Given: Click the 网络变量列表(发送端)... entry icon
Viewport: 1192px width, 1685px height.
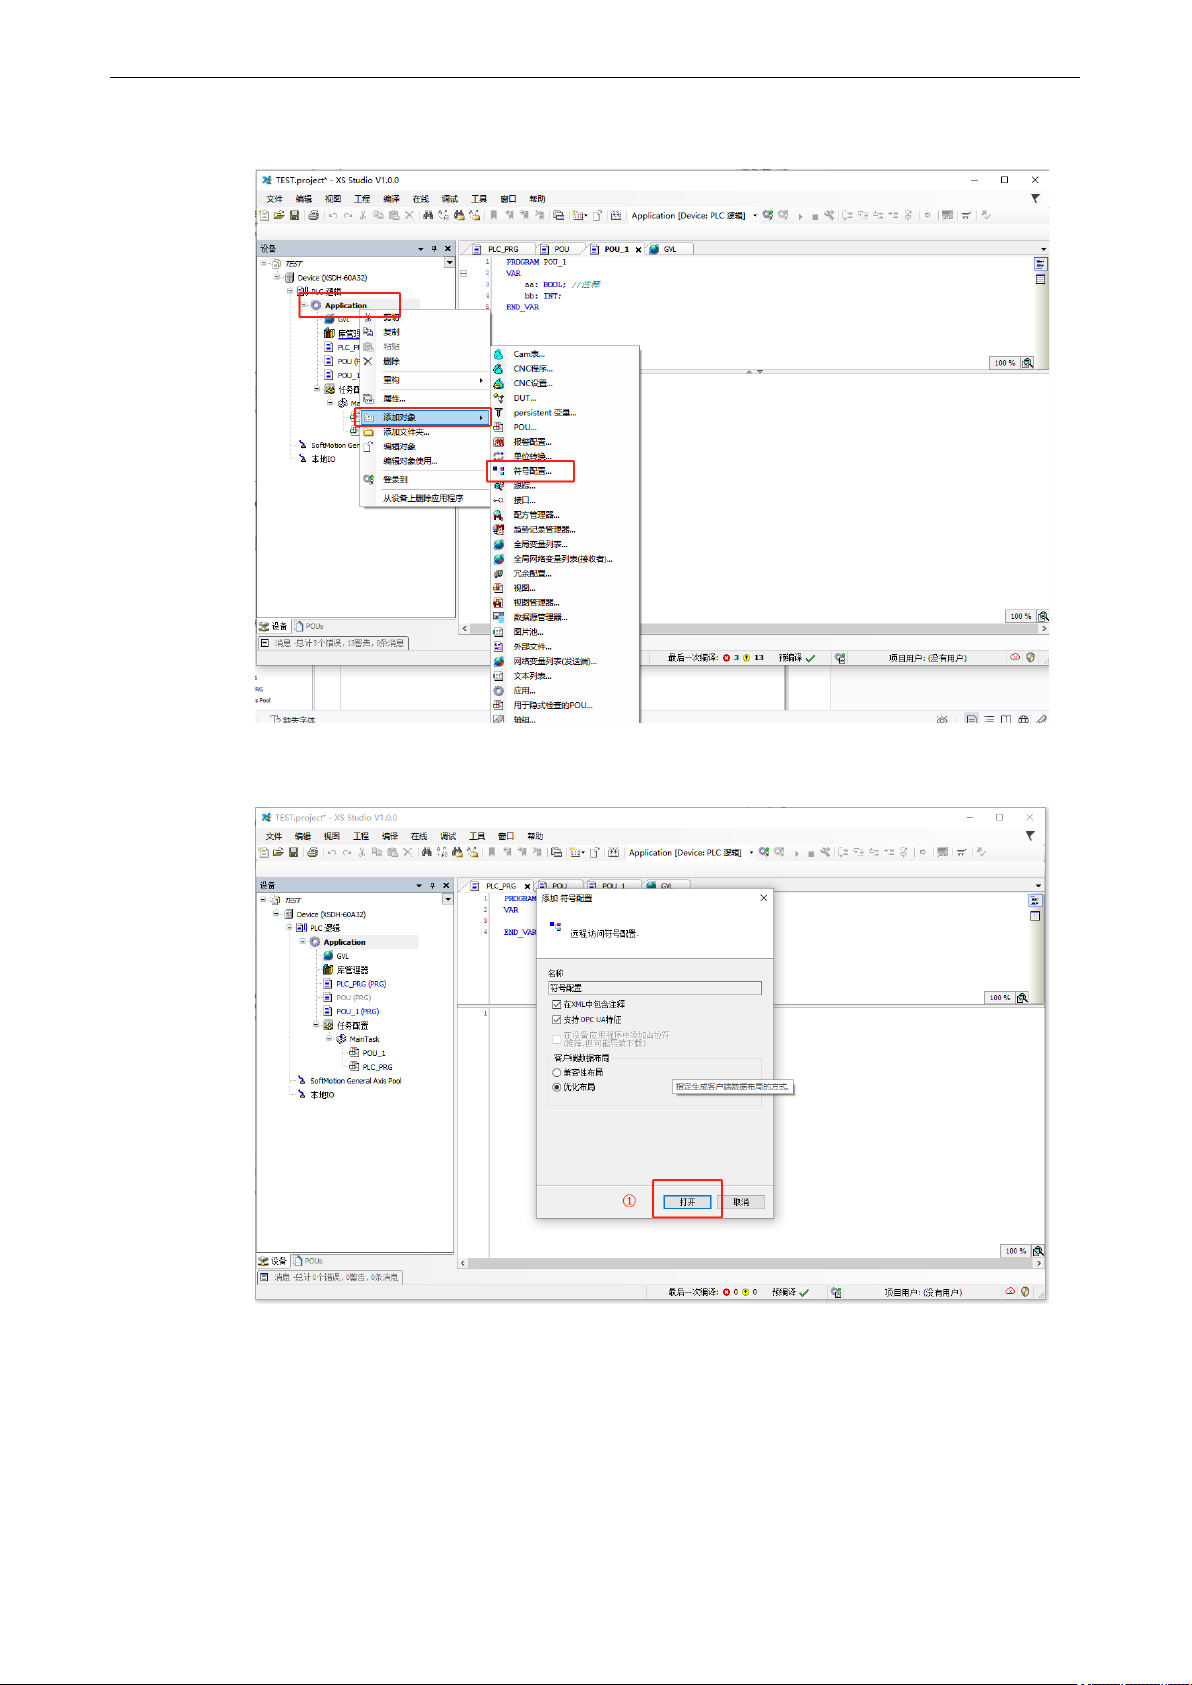Looking at the screenshot, I should (x=498, y=661).
